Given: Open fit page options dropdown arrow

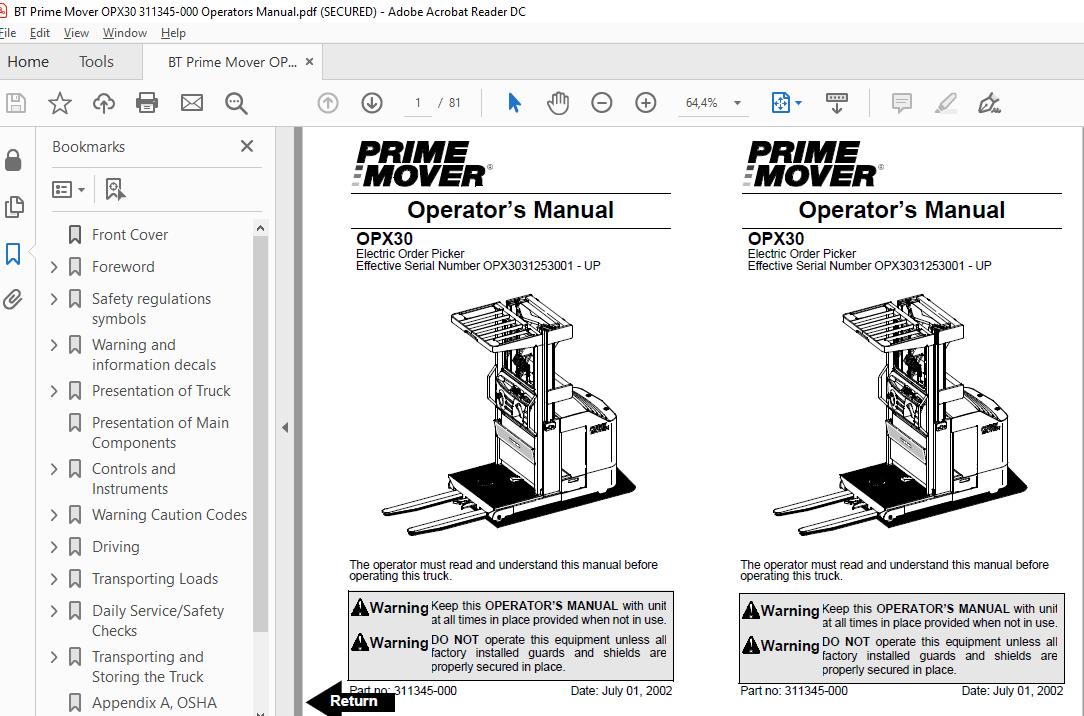Looking at the screenshot, I should (x=798, y=103).
